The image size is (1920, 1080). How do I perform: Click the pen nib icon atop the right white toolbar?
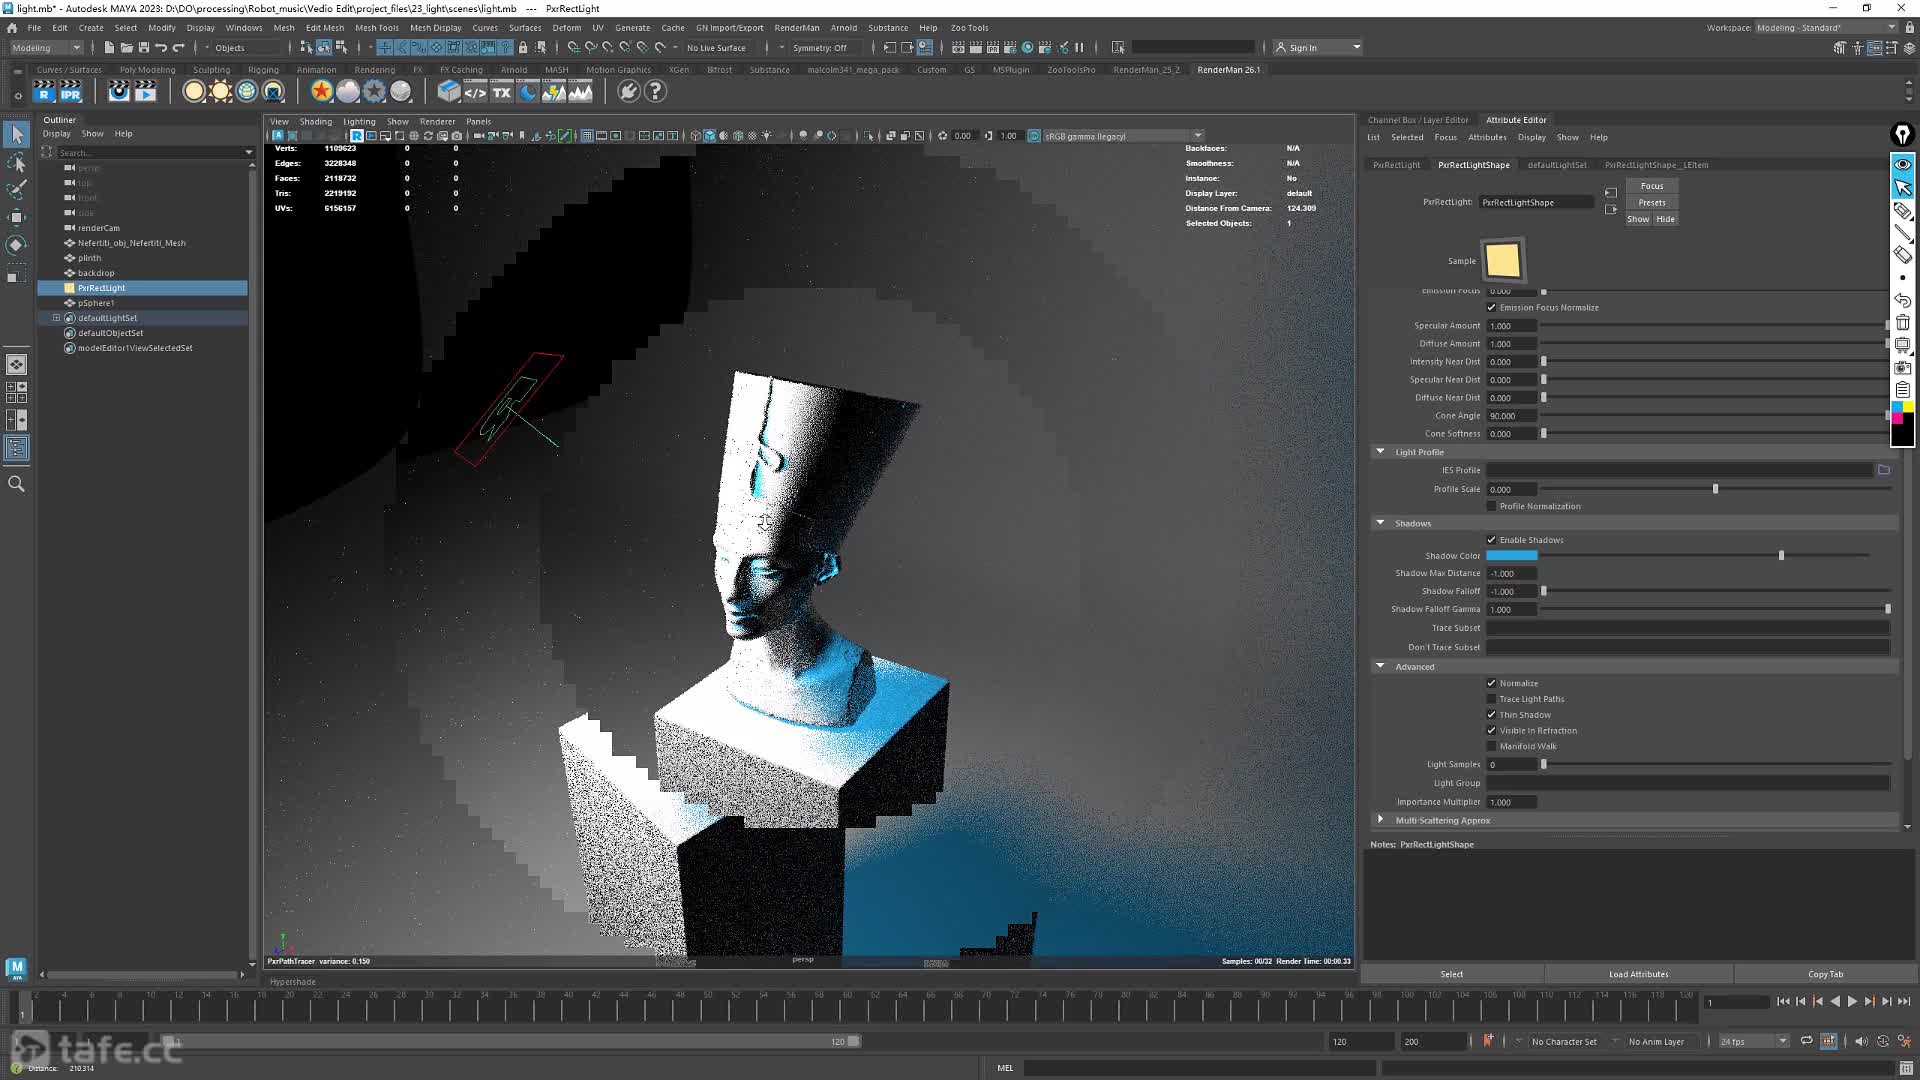1902,134
